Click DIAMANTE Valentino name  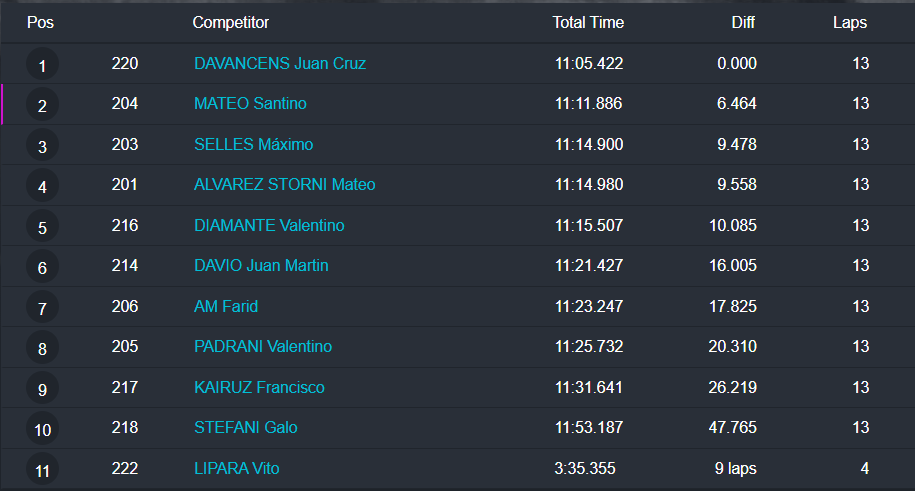[269, 226]
